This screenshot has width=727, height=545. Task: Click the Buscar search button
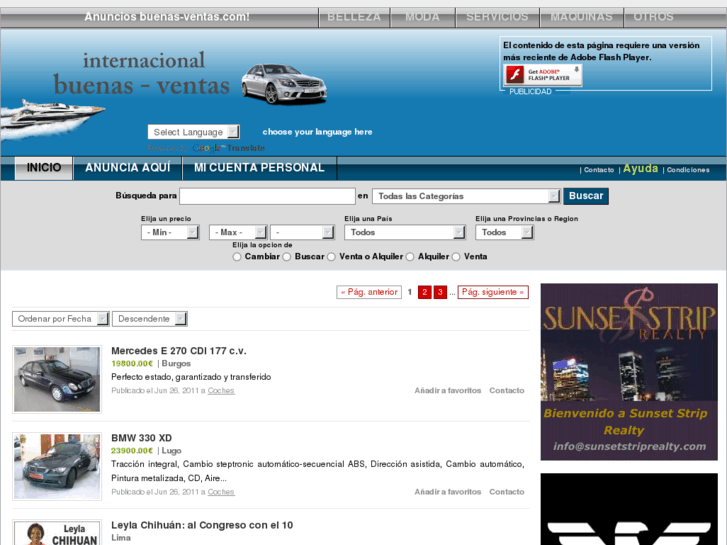tap(586, 196)
